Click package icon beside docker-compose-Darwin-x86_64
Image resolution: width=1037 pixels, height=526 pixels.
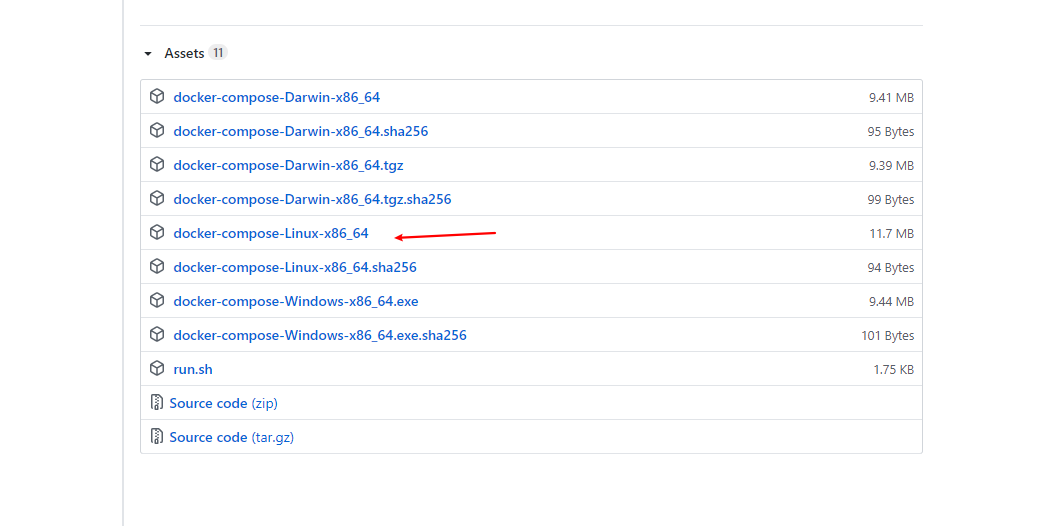coord(157,97)
